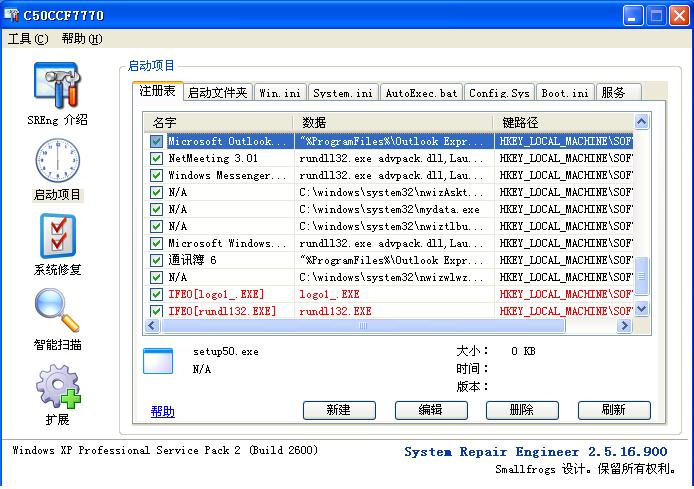Open the 工具(C) menu

point(28,39)
